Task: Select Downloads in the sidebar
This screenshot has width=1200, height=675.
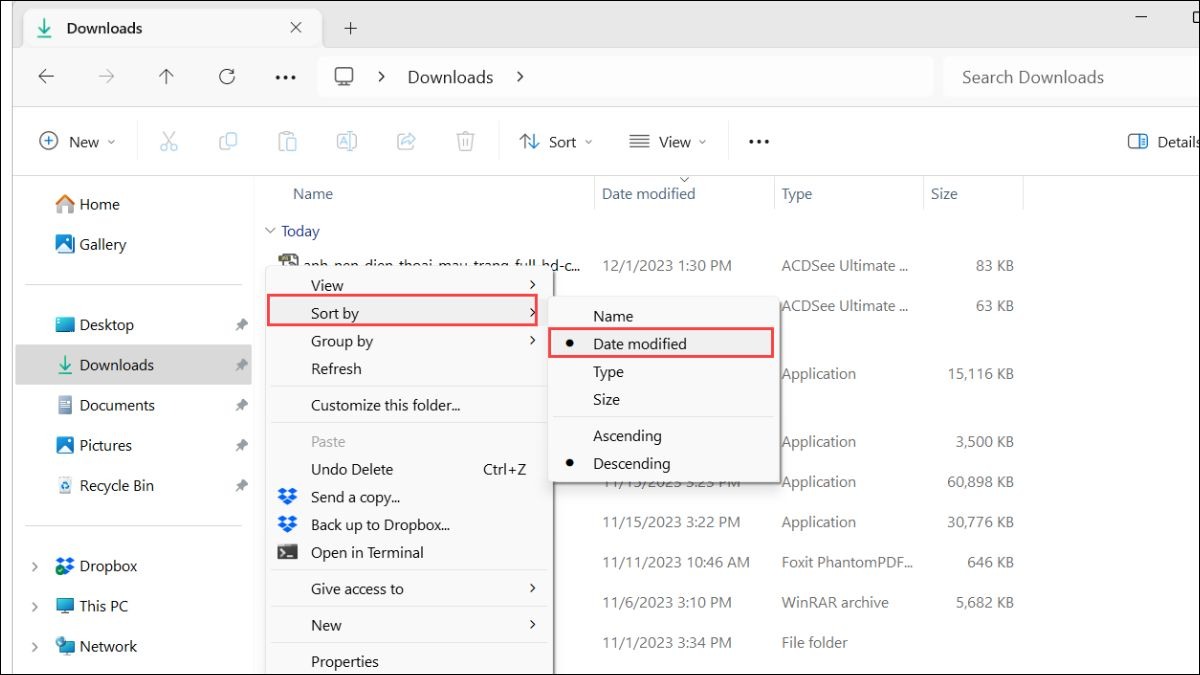Action: coord(133,365)
